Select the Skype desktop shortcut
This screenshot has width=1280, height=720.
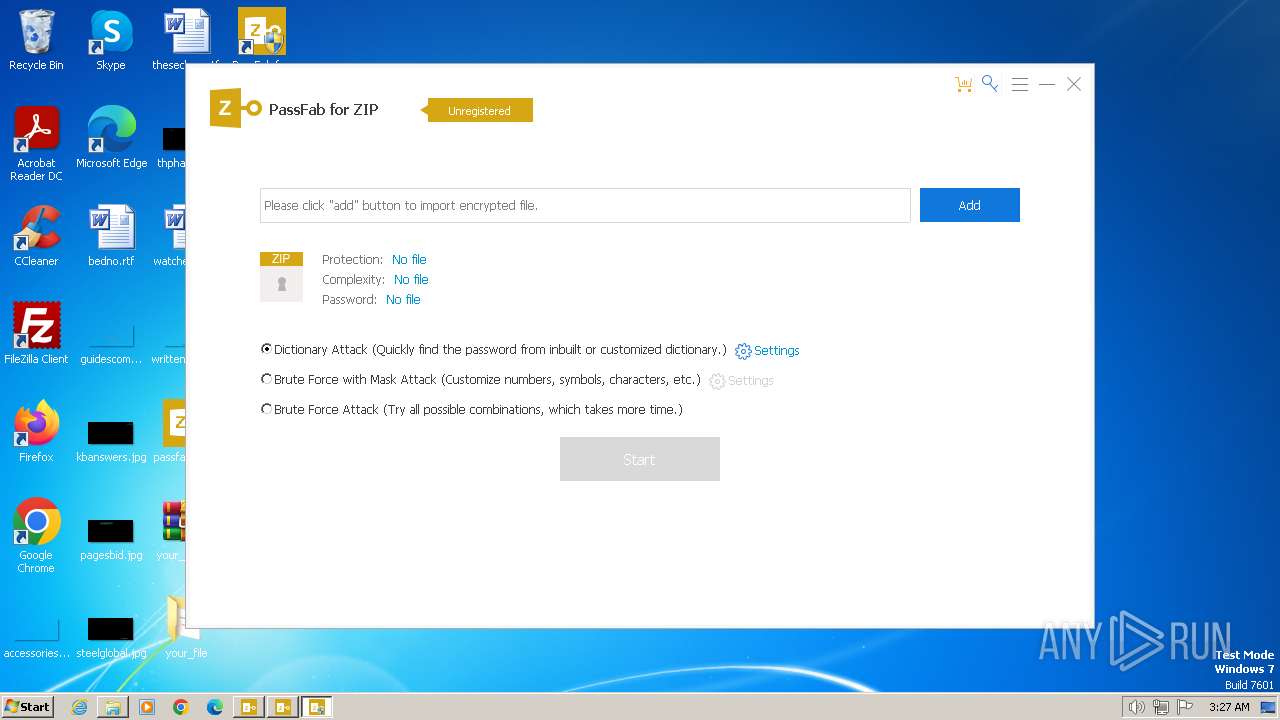[x=110, y=41]
